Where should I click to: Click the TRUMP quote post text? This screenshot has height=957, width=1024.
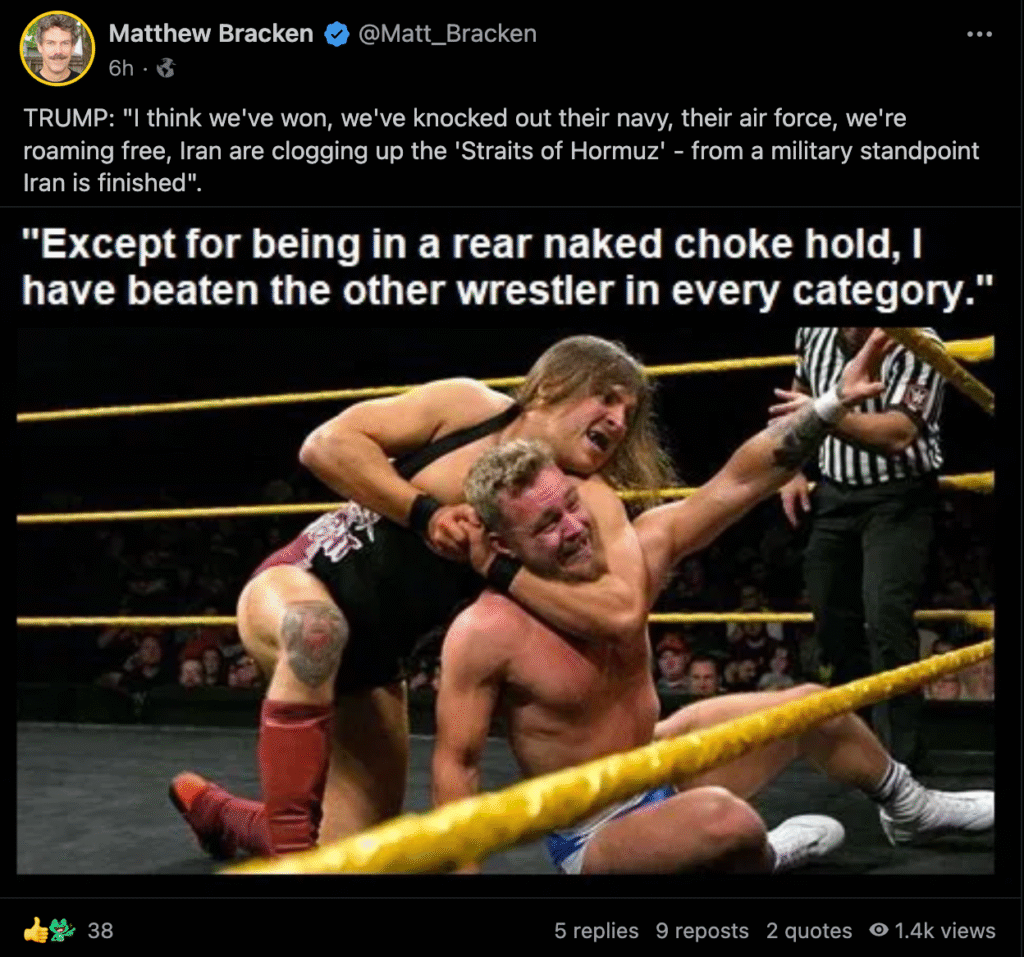click(500, 151)
